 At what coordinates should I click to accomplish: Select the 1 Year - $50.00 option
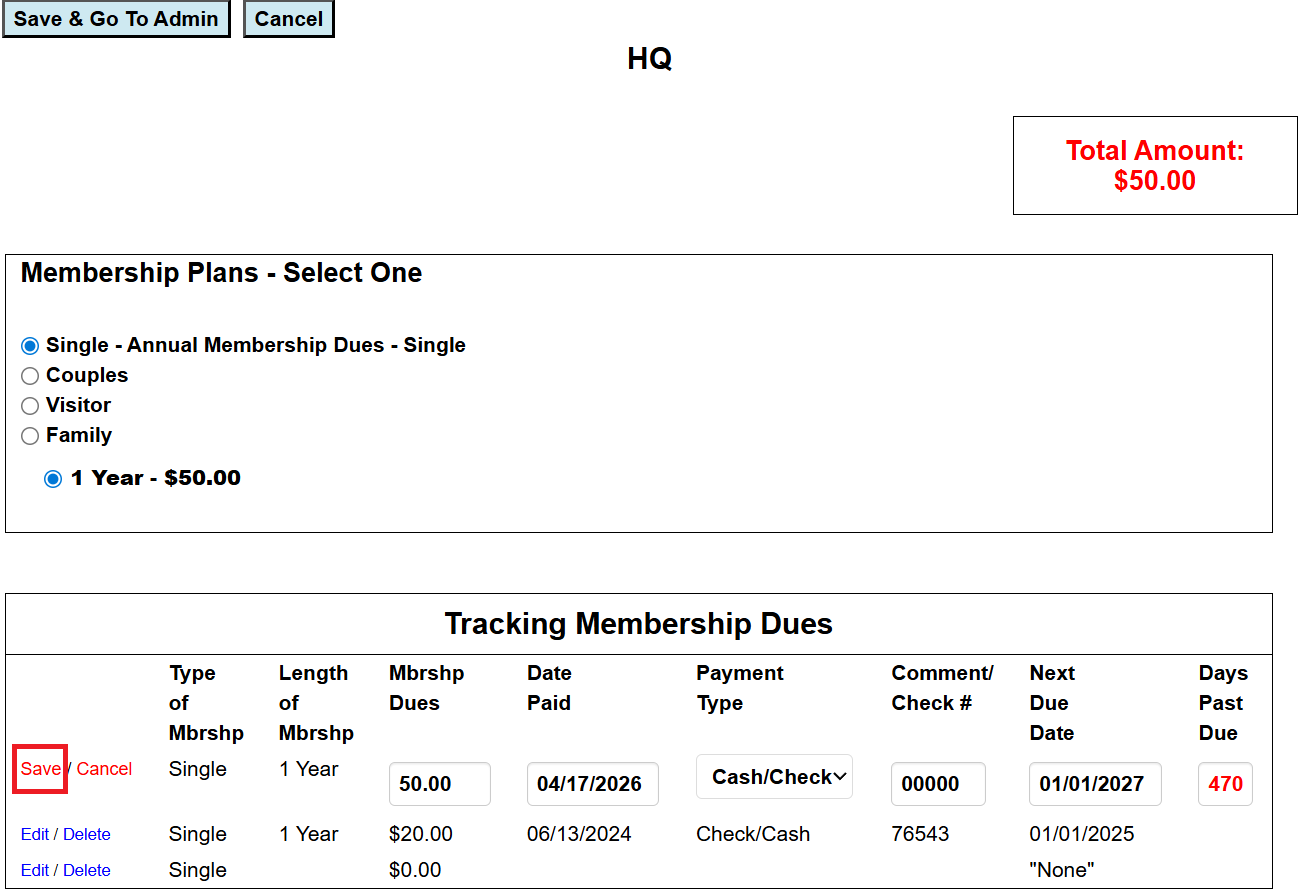pos(53,479)
